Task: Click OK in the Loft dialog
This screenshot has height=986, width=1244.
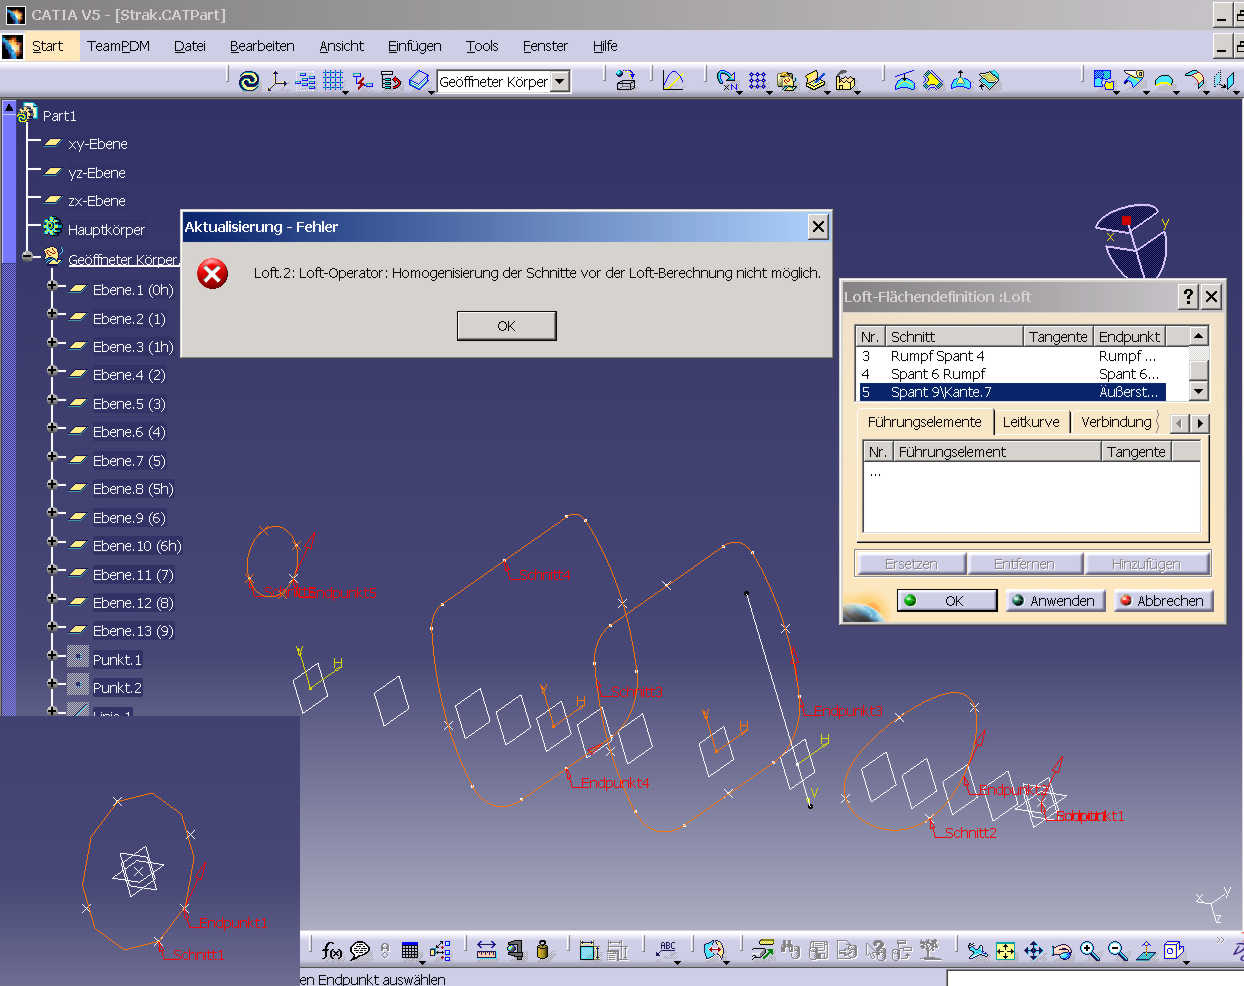Action: coord(947,600)
